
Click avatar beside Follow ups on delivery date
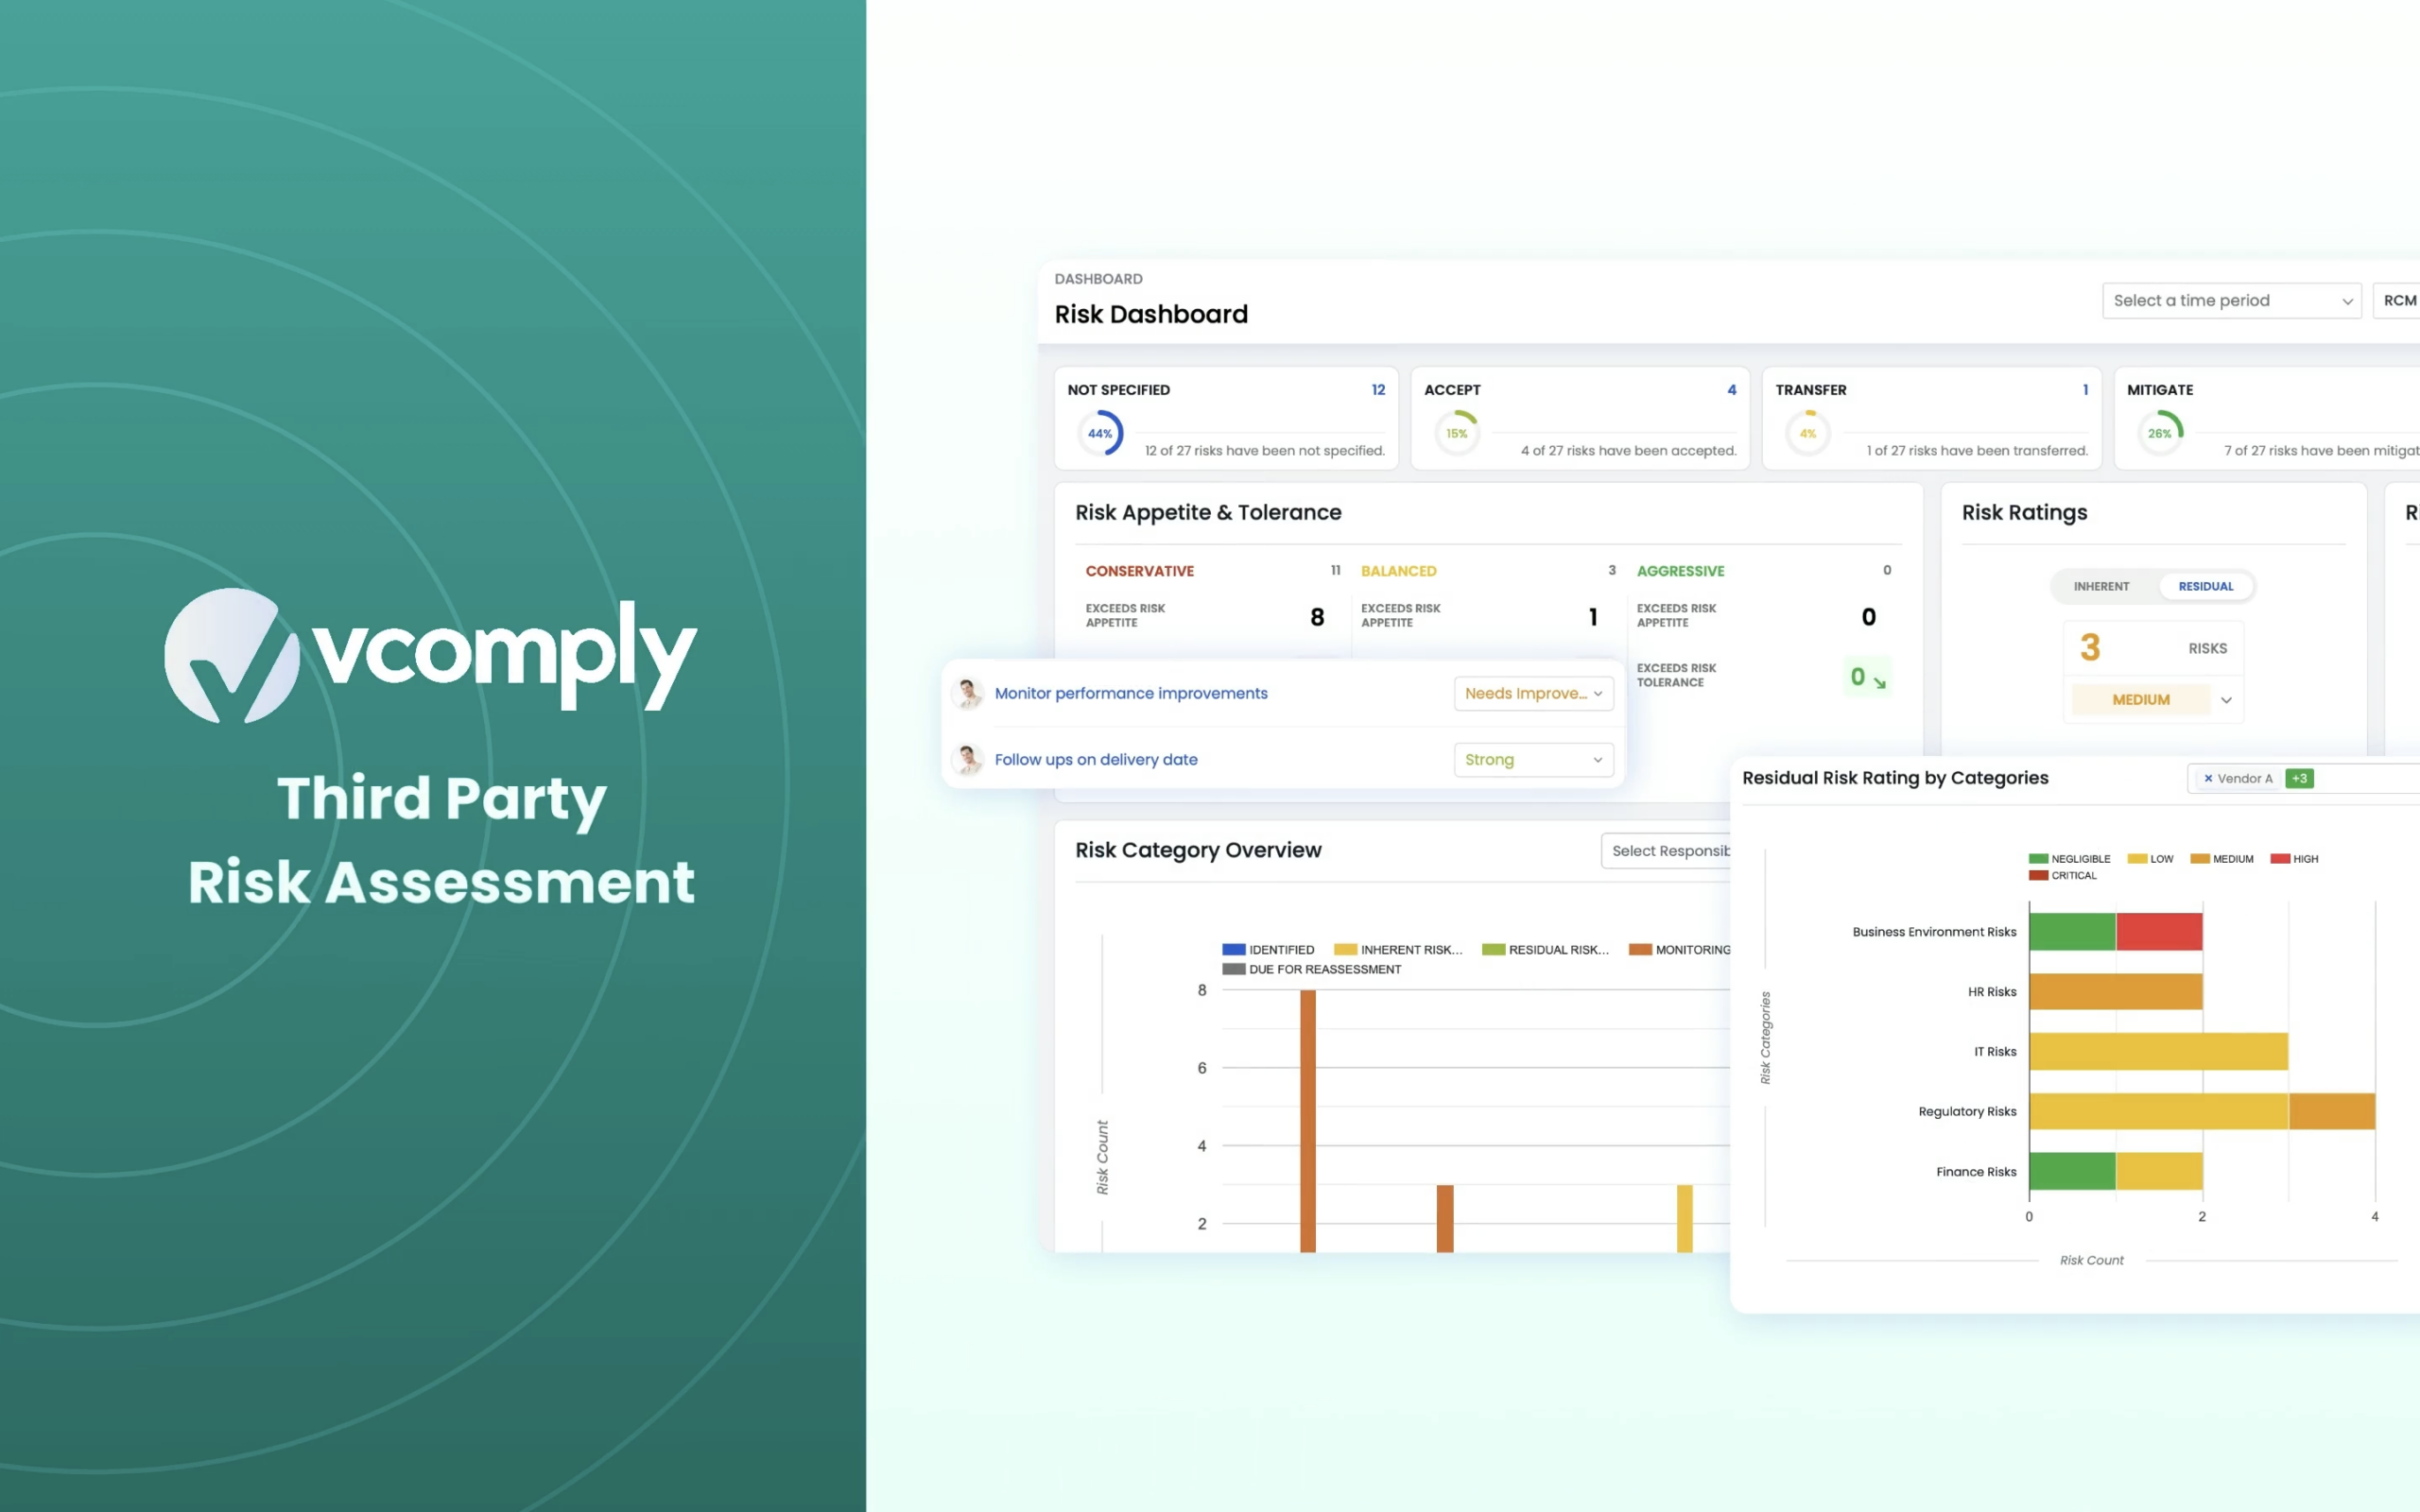(x=968, y=759)
